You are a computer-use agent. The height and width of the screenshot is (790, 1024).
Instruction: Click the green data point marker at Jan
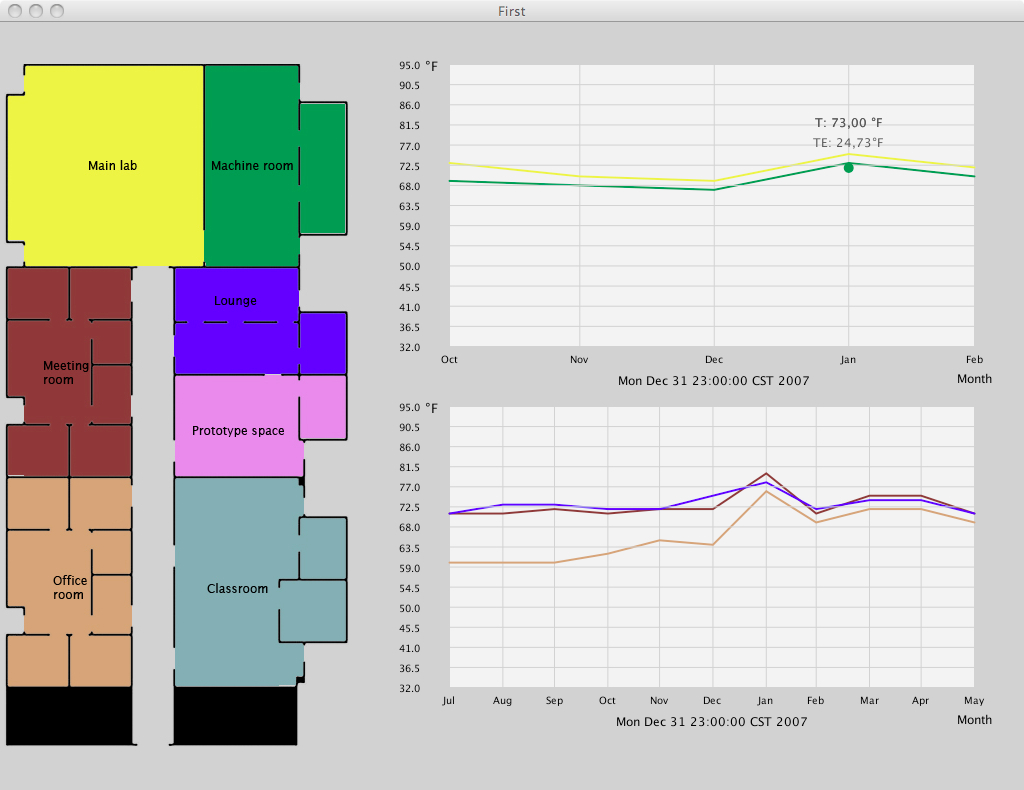click(x=848, y=168)
